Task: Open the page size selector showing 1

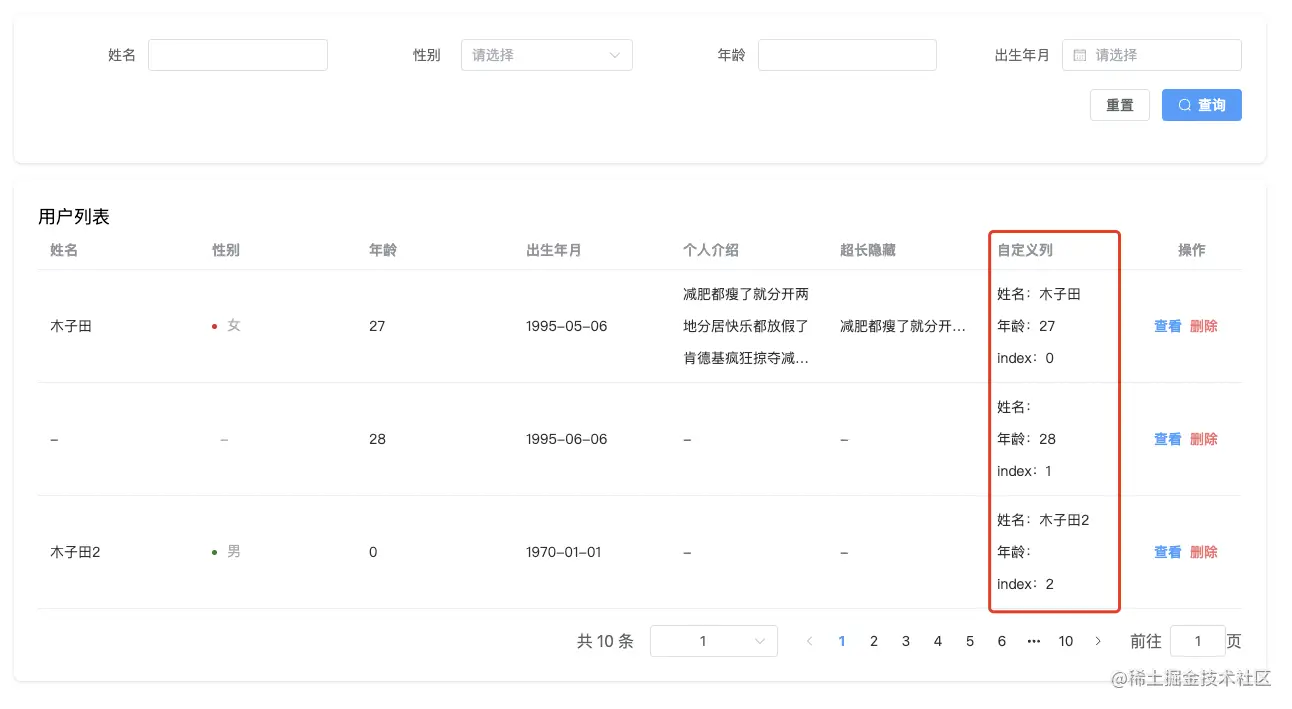Action: (x=713, y=641)
